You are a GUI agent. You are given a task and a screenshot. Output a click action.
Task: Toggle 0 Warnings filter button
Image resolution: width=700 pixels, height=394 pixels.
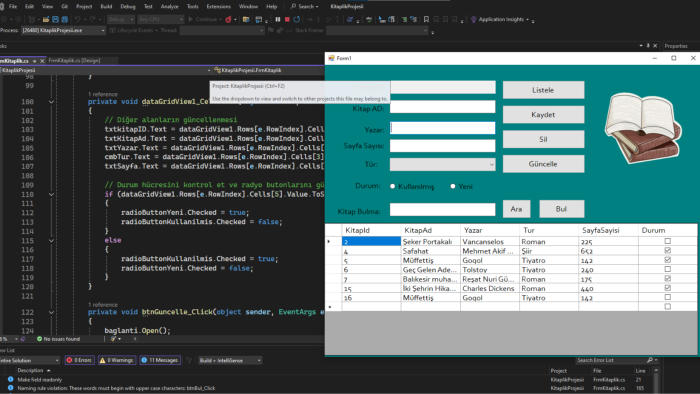117,360
